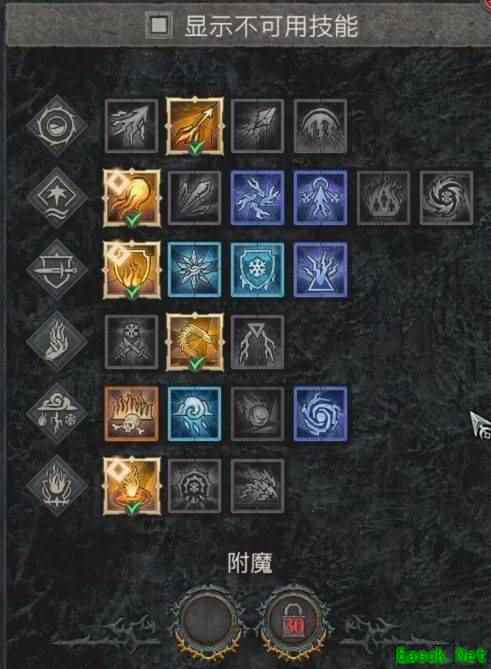The width and height of the screenshot is (491, 669).
Task: Select the Blizzard cloud skill icon
Action: (195, 414)
